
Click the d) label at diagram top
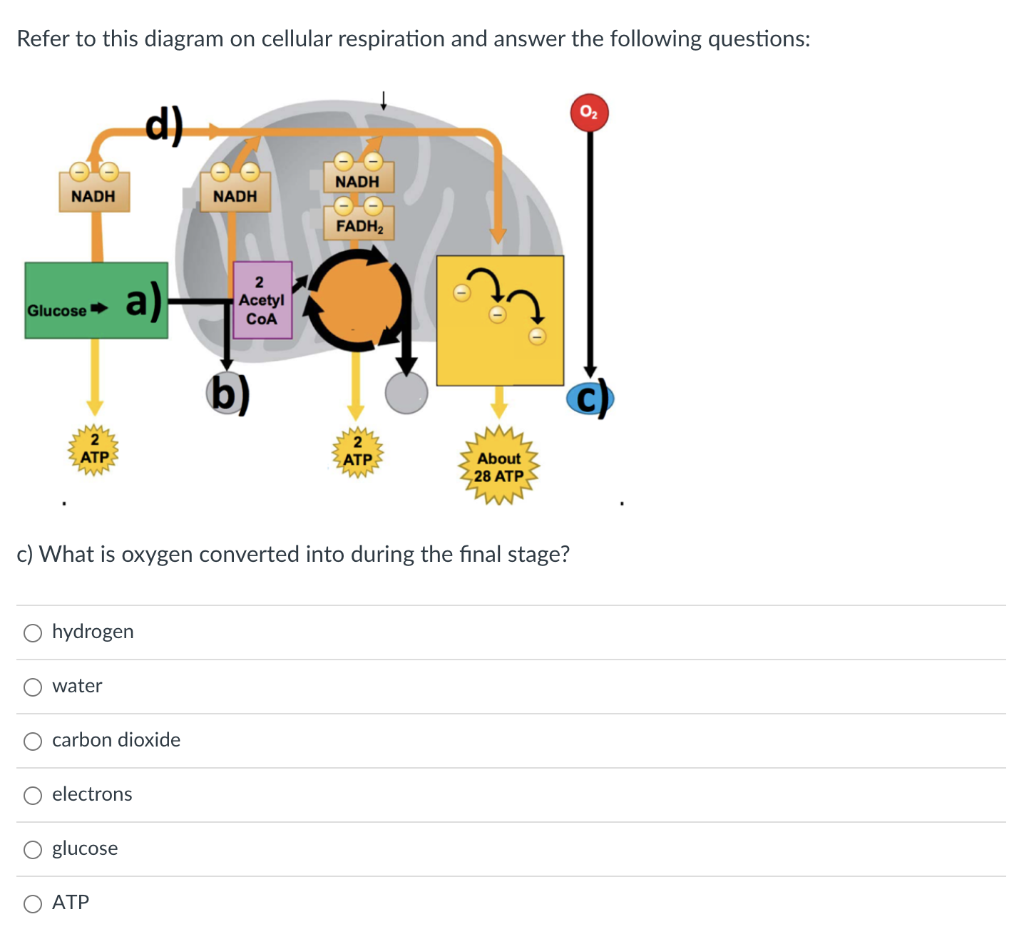[x=163, y=127]
